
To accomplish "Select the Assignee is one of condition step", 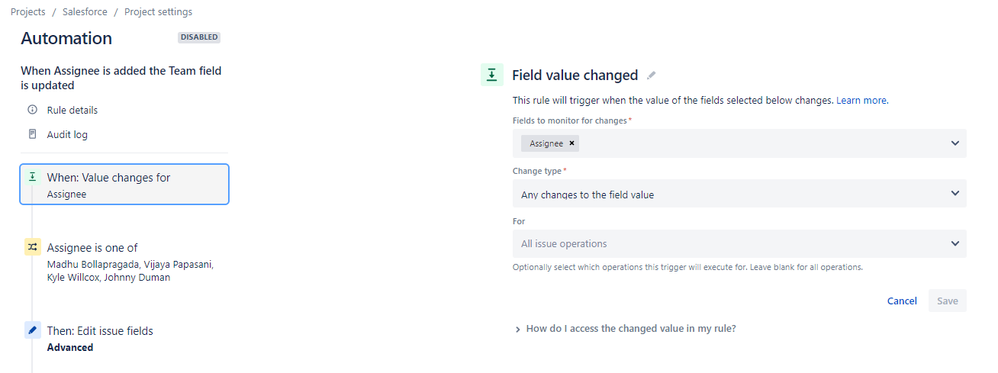I will [x=124, y=262].
